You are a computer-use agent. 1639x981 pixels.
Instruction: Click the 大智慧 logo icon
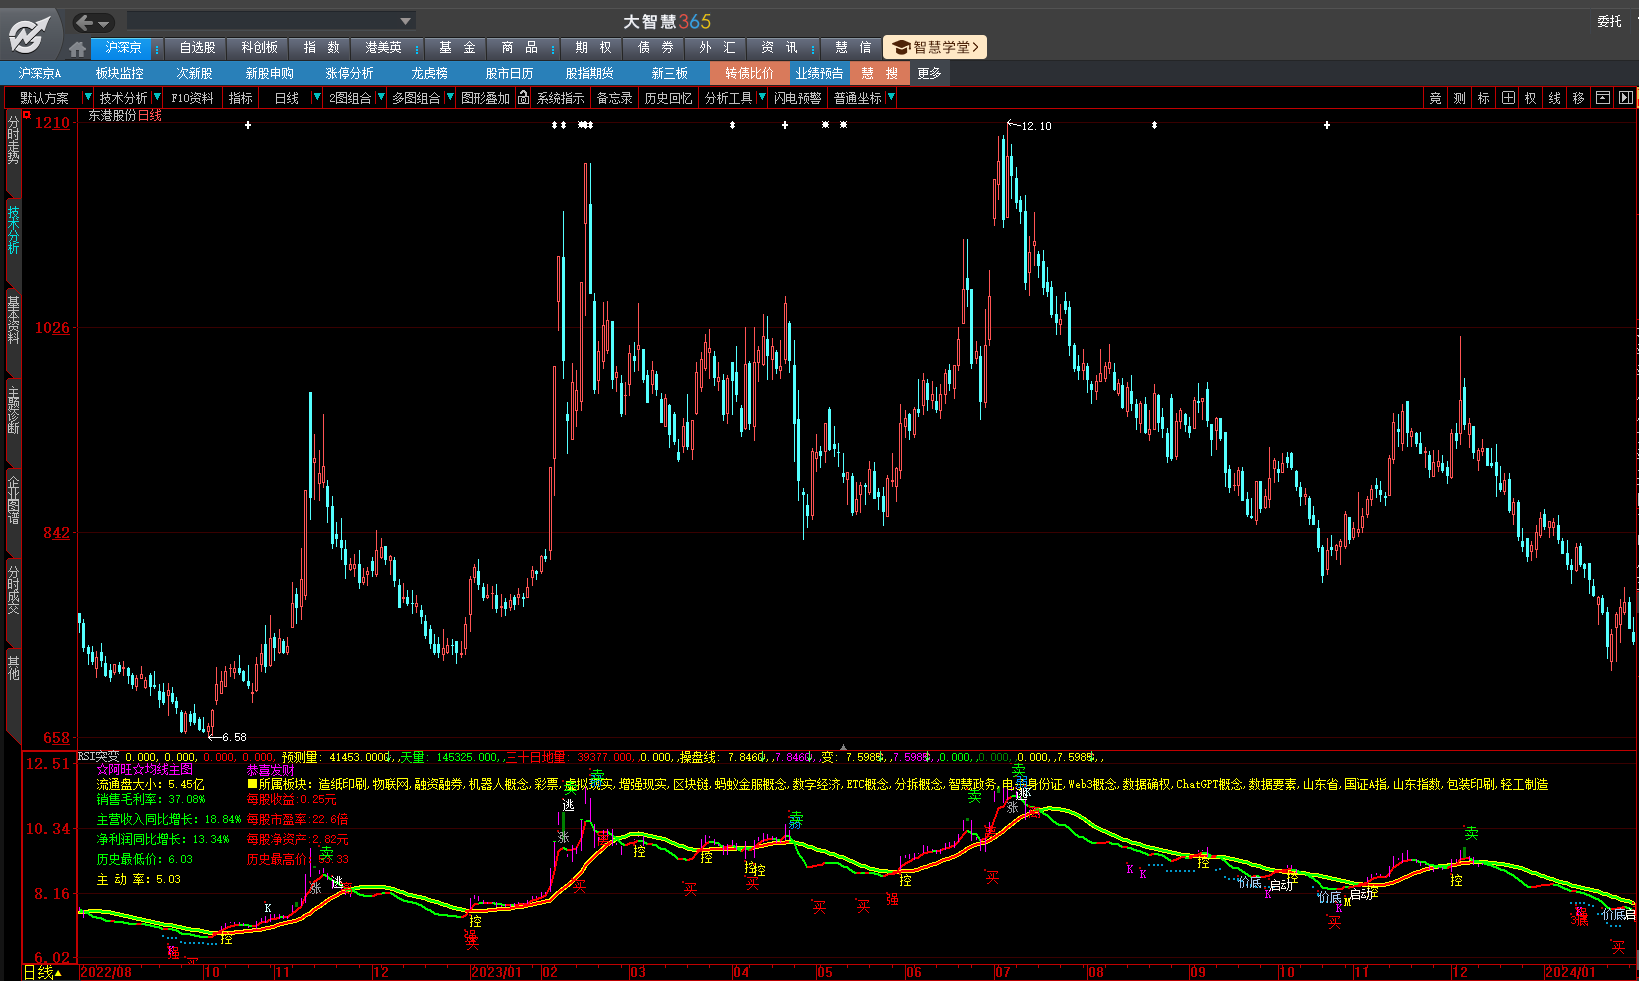click(30, 33)
